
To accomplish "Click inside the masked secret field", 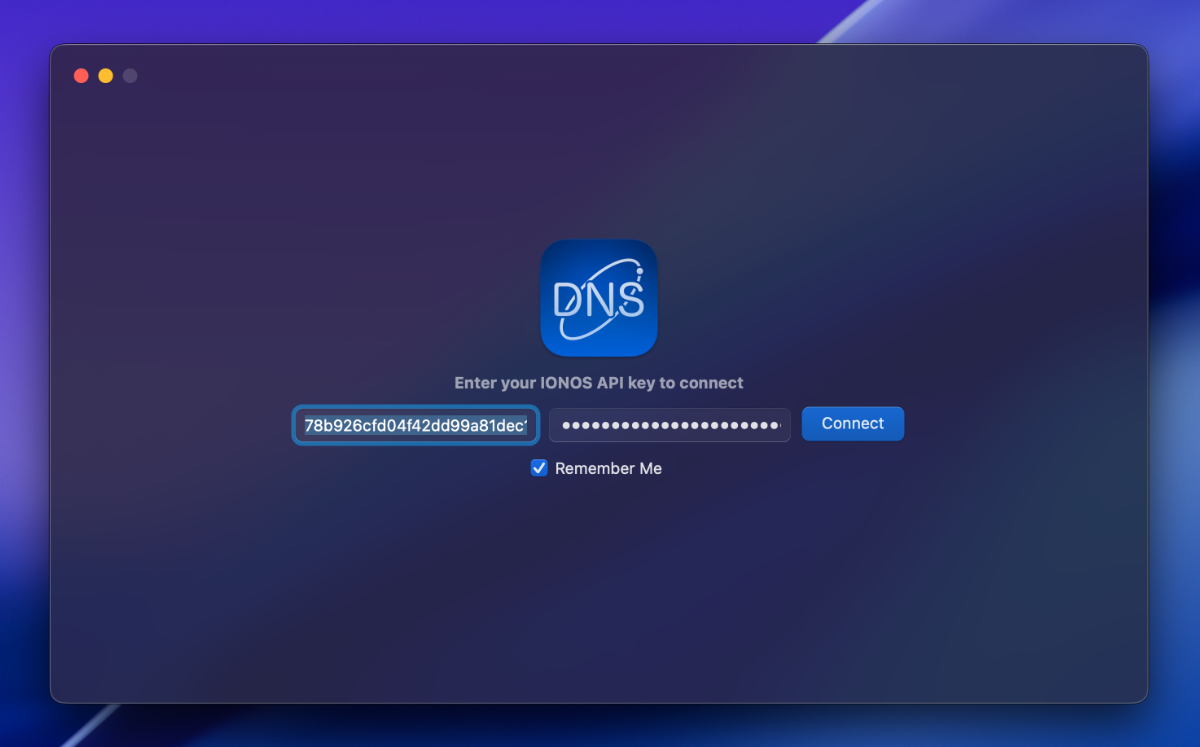I will point(669,425).
